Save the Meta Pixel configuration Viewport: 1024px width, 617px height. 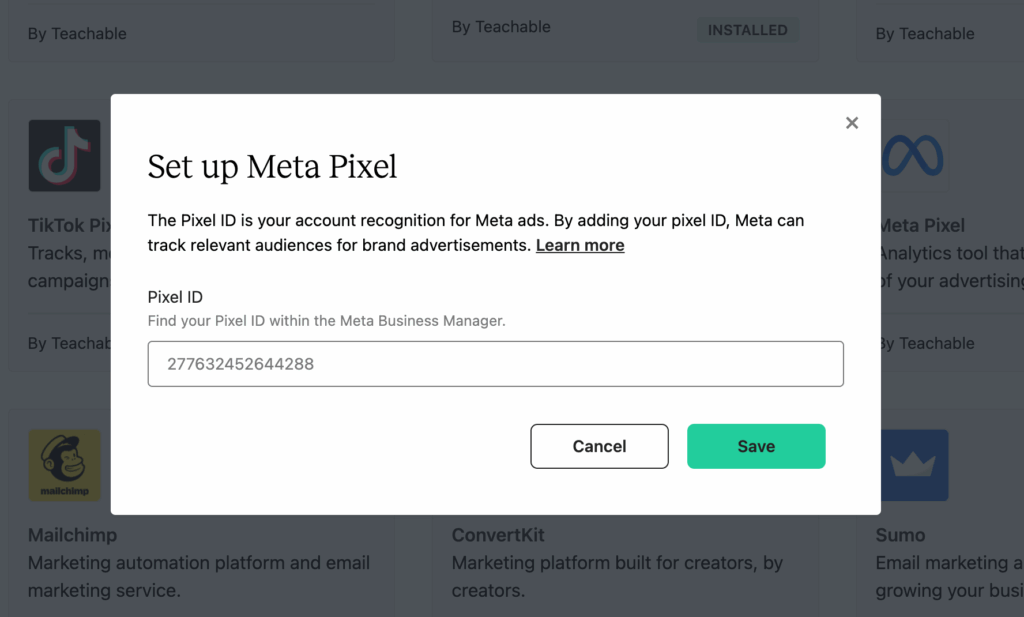pos(756,446)
